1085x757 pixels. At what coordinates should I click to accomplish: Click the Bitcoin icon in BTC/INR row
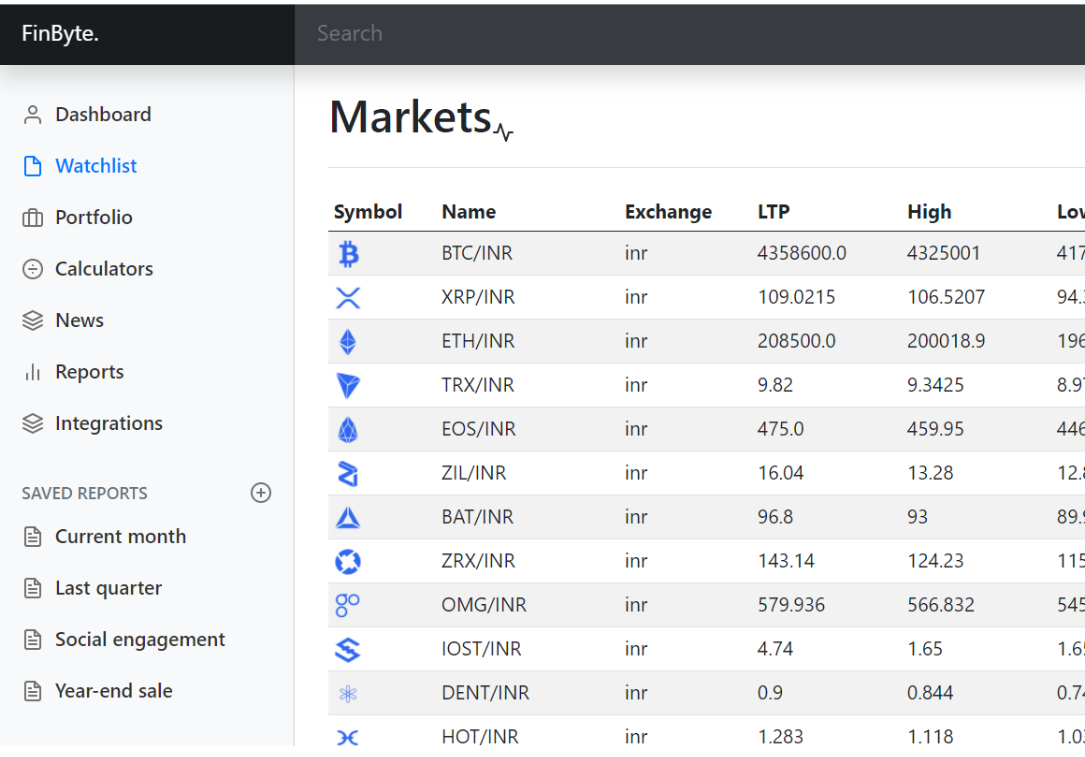point(348,255)
